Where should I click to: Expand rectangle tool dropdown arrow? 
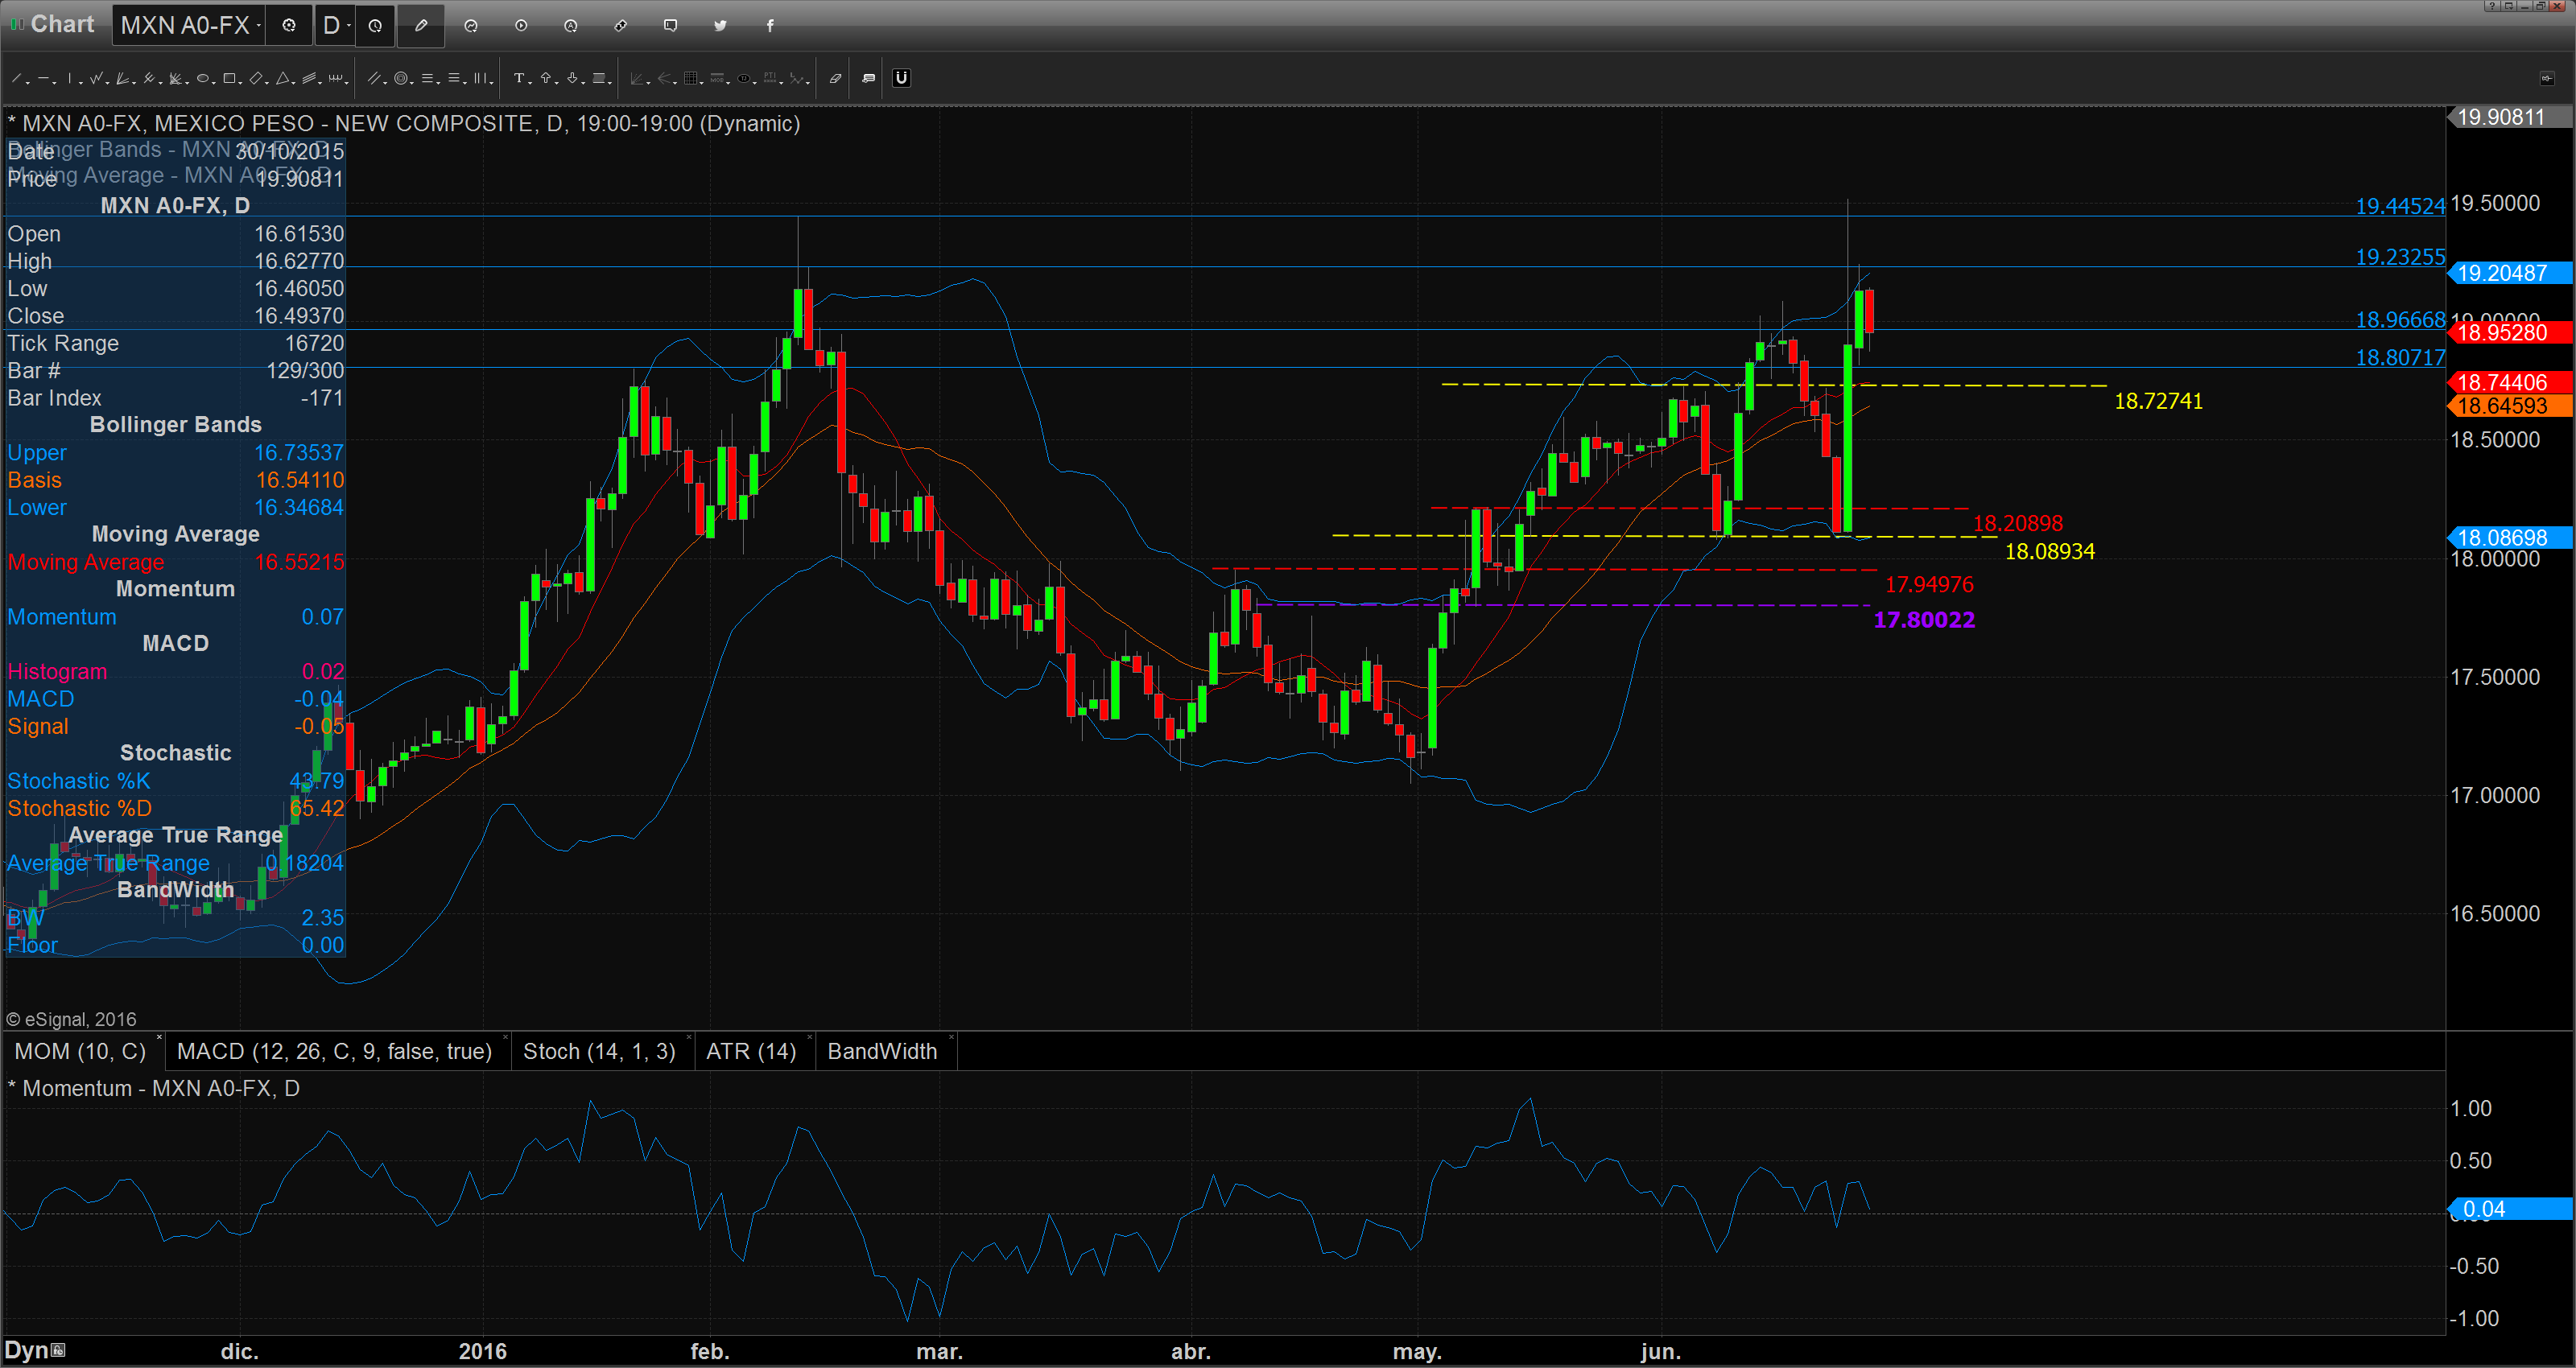pos(241,83)
